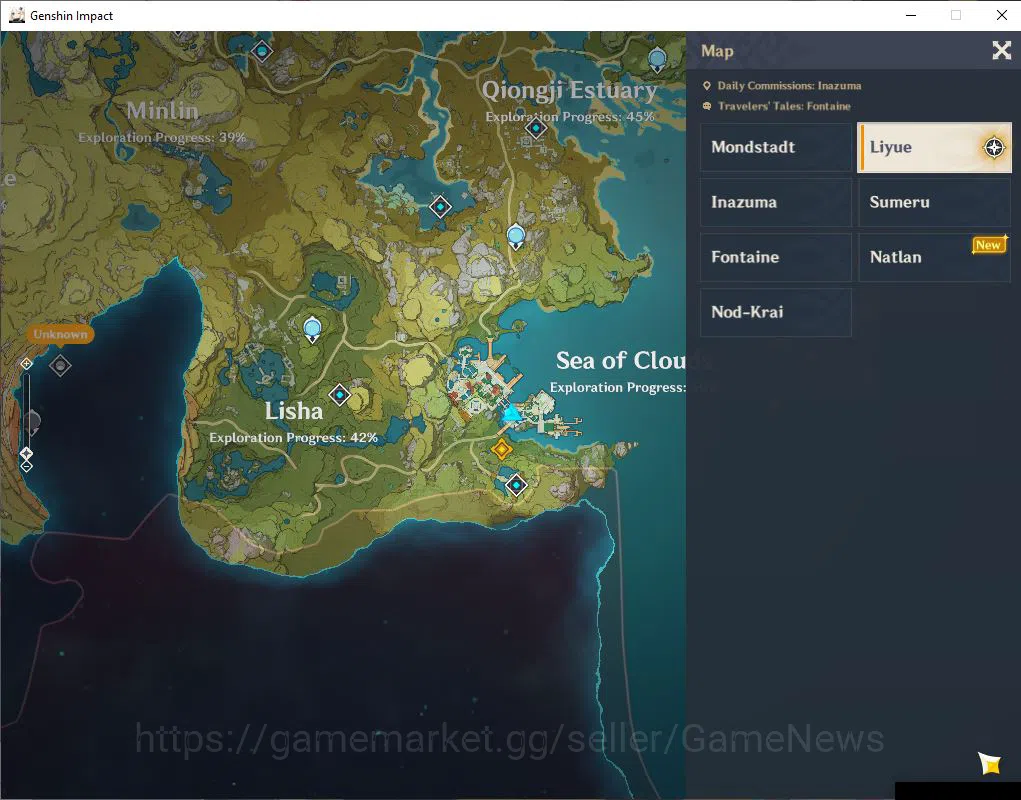Go to the Fontaine region map
Viewport: 1021px width, 800px height.
[x=776, y=257]
